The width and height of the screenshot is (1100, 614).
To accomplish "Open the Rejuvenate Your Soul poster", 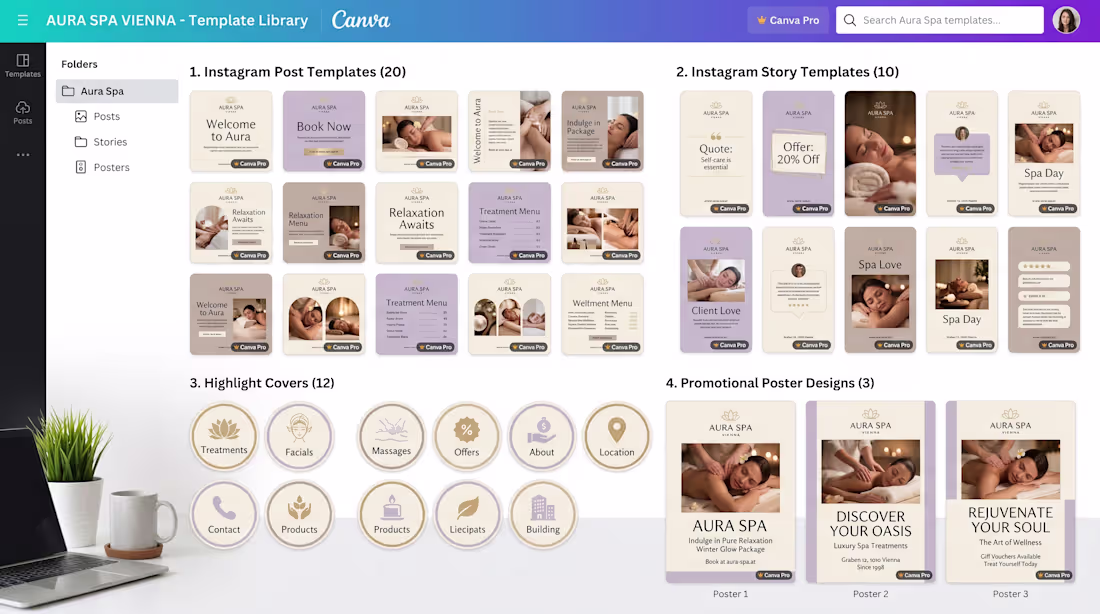I will (x=1010, y=491).
